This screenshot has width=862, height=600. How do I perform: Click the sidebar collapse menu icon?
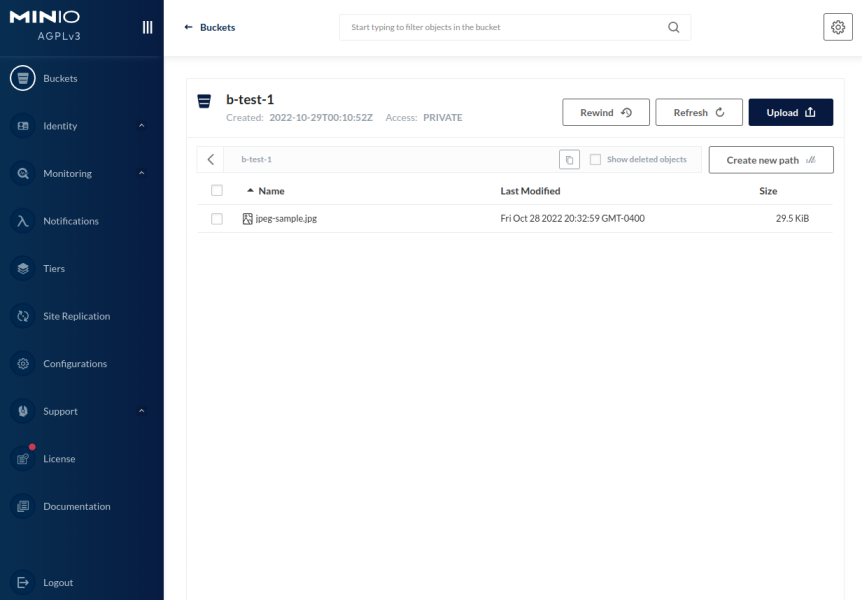tap(148, 27)
